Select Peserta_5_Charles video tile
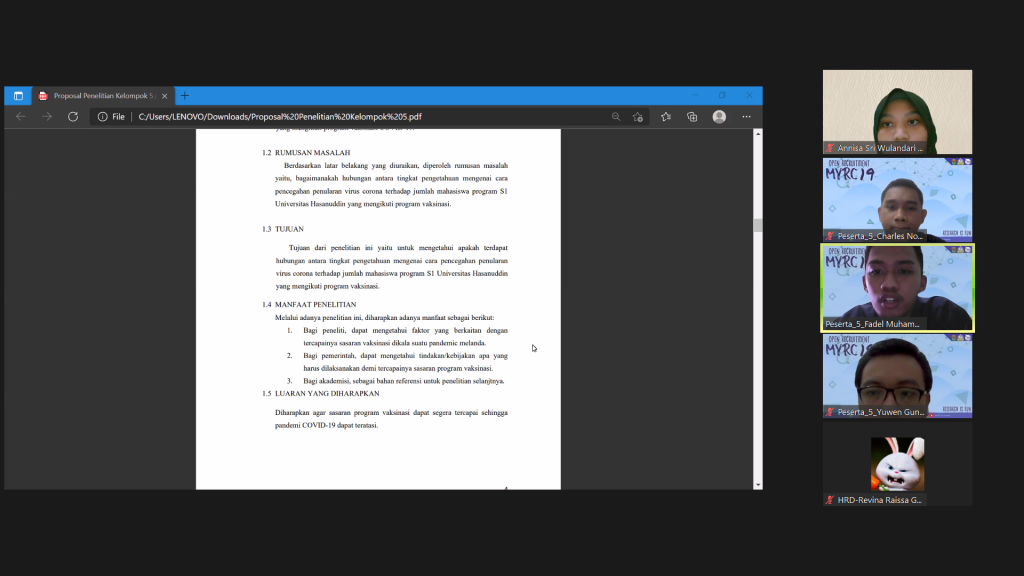This screenshot has height=576, width=1024. (897, 200)
